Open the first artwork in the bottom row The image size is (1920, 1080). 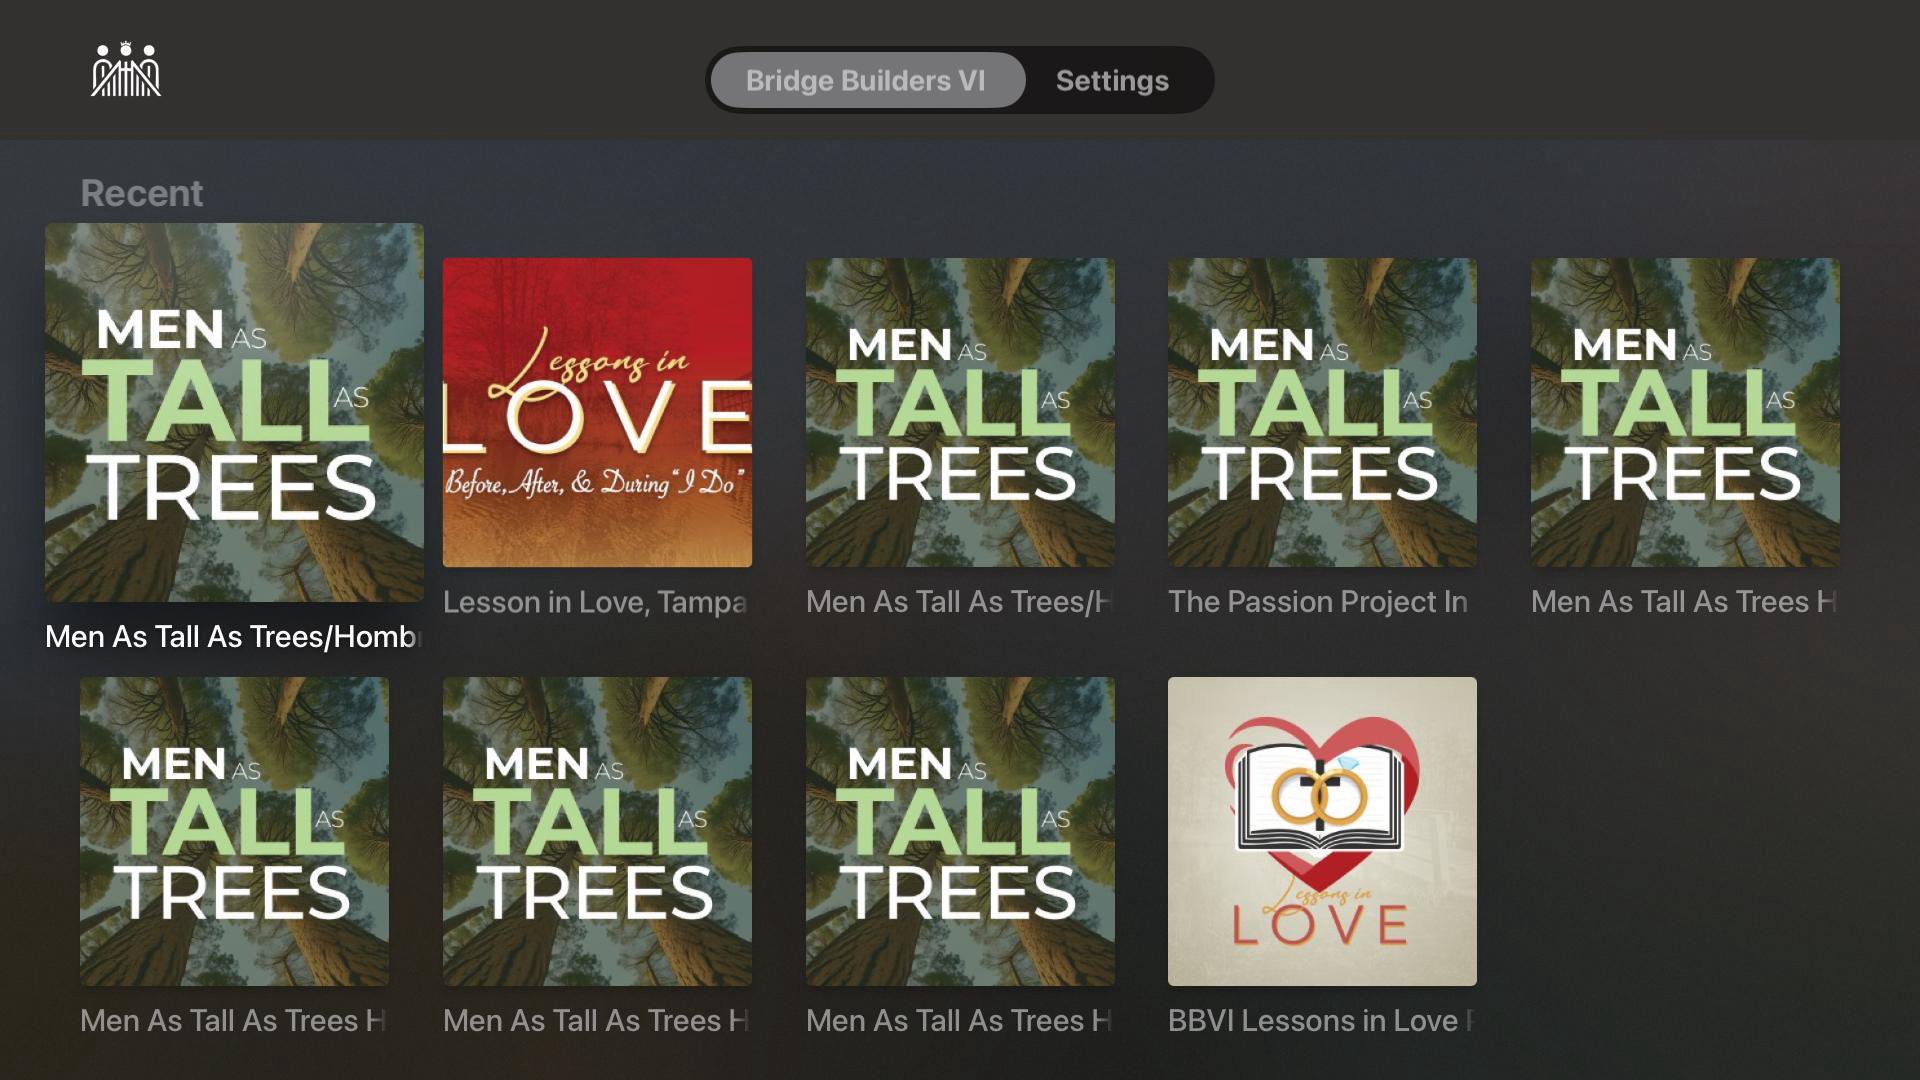point(234,831)
